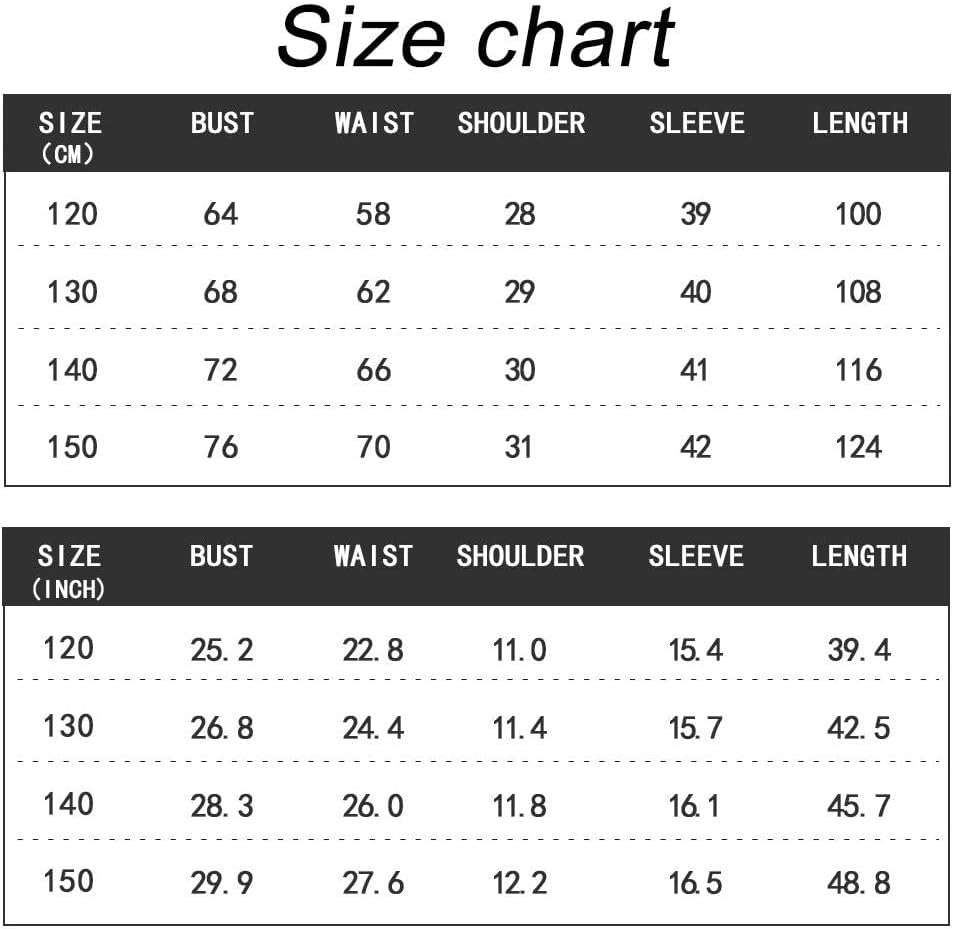Select size 150 row label in CM table

72,446
